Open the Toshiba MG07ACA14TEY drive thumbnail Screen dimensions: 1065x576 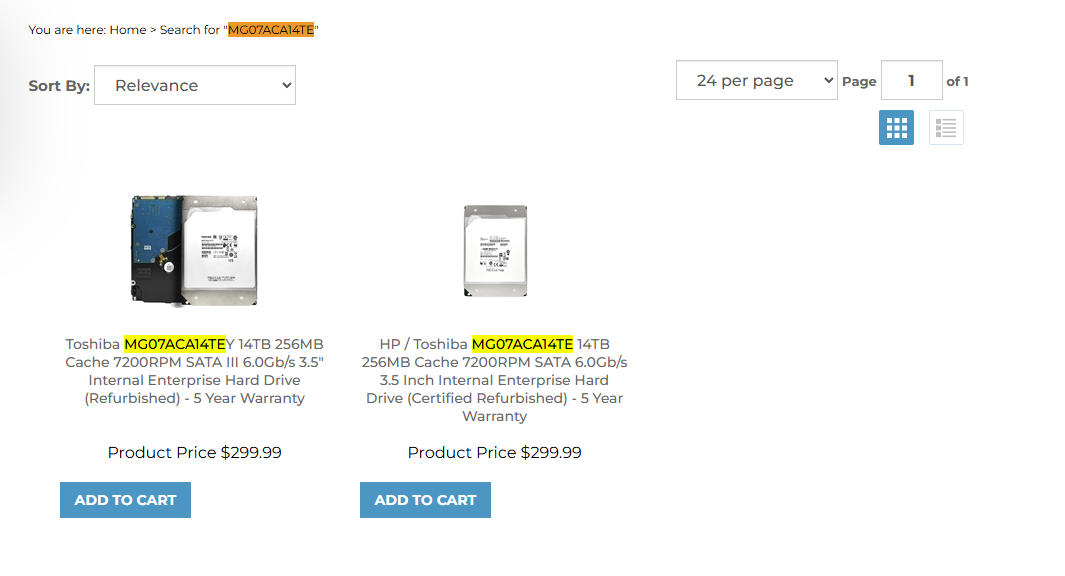click(x=195, y=250)
